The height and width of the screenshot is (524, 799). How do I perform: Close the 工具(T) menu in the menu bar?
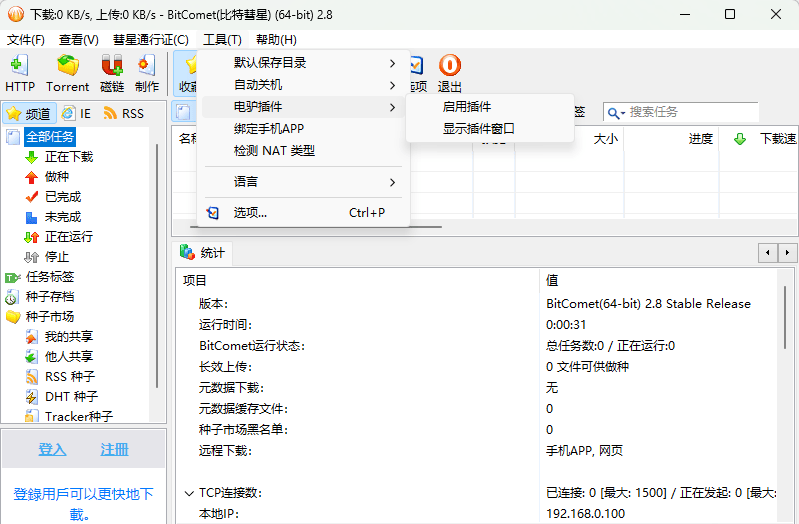[222, 40]
